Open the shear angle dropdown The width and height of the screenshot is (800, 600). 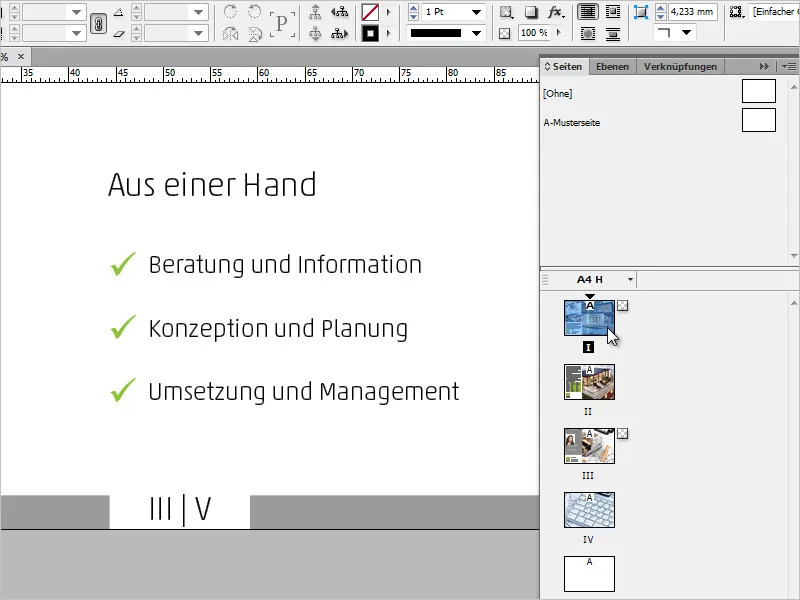click(x=198, y=34)
